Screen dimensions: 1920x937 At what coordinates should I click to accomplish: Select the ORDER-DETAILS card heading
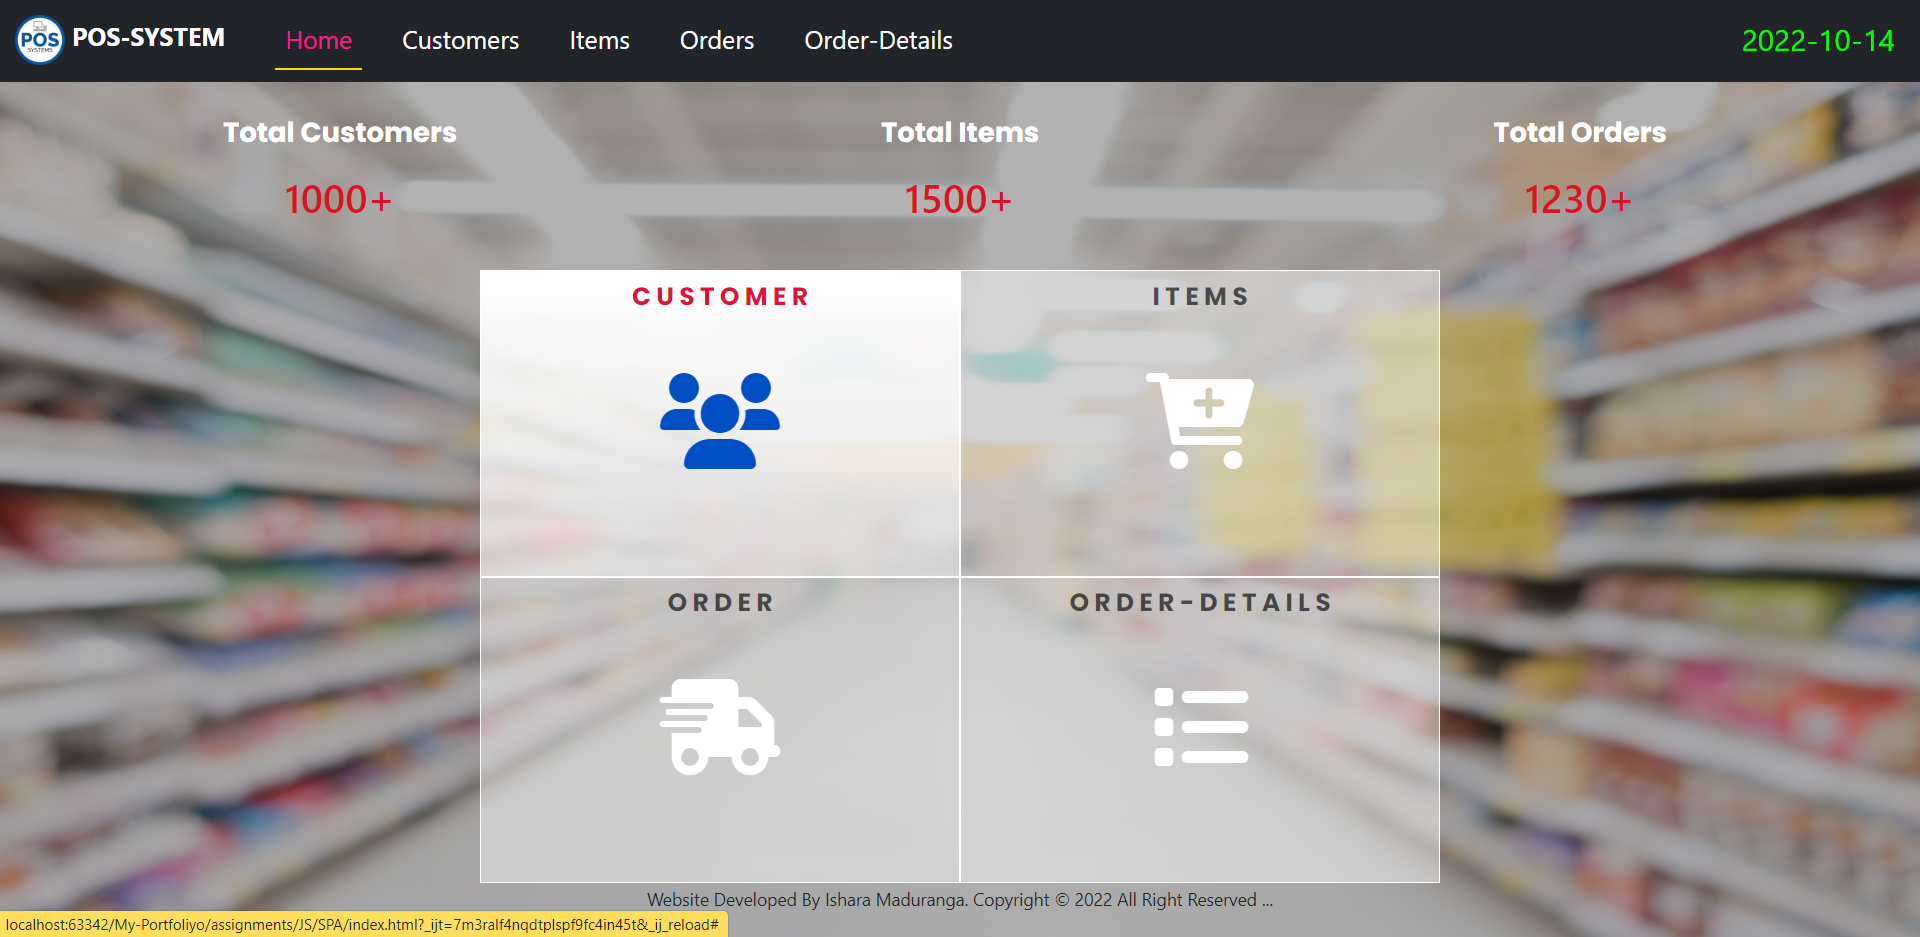coord(1200,603)
